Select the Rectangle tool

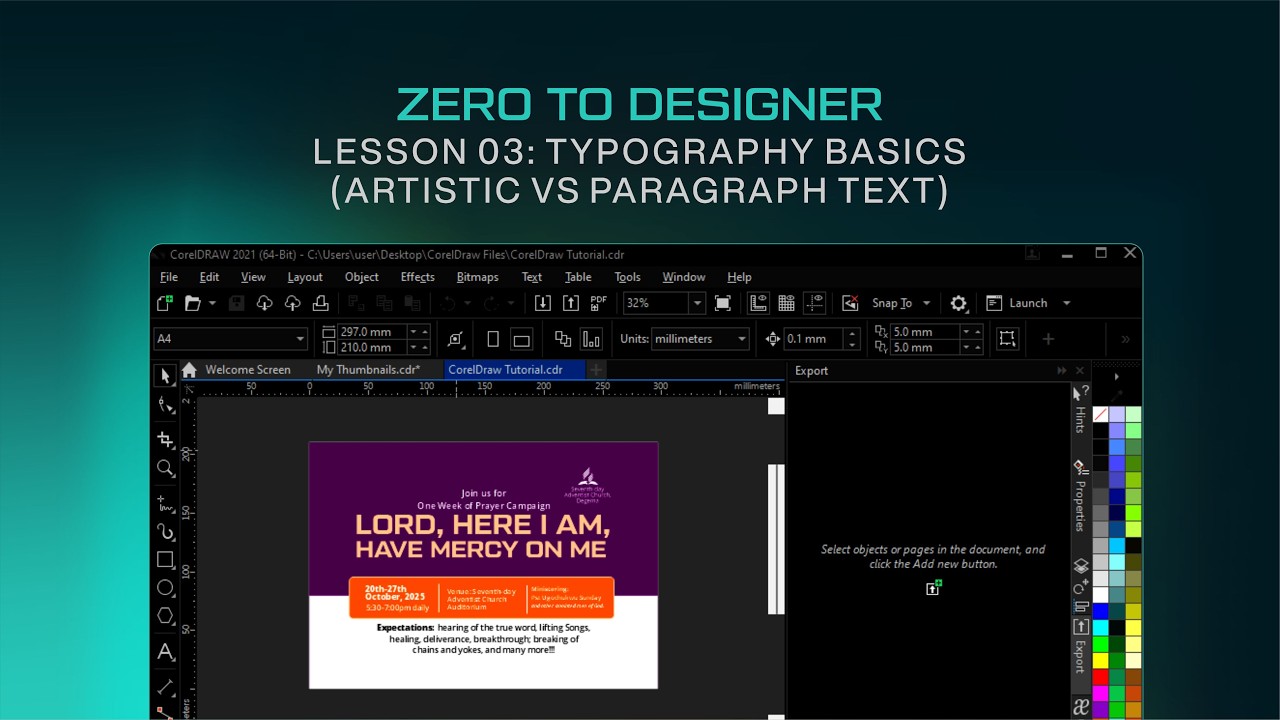click(x=166, y=560)
